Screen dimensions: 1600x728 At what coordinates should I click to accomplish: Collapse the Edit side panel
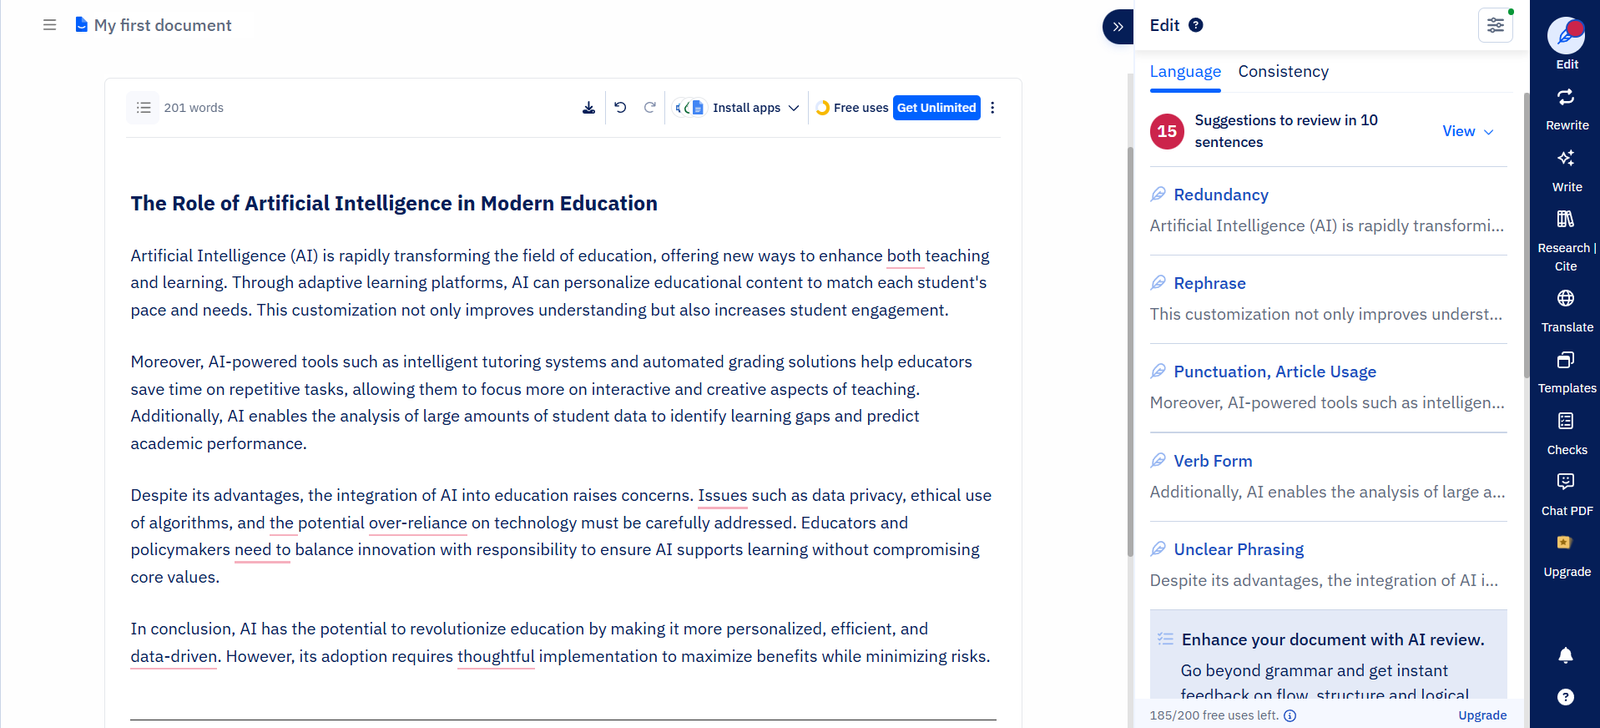tap(1118, 26)
